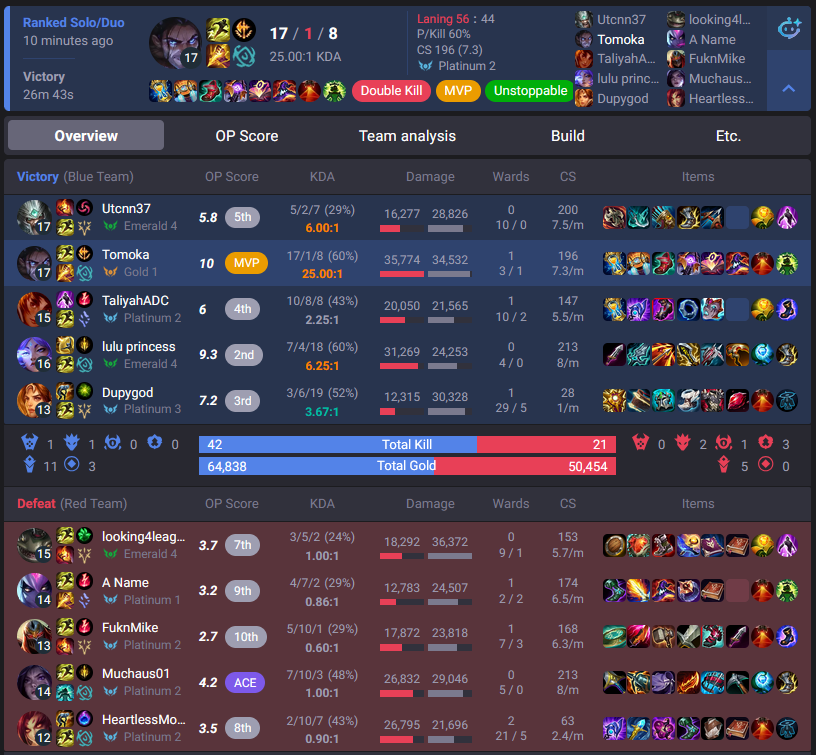Click the Total Kill comparison bar
816x755 pixels.
coord(407,444)
